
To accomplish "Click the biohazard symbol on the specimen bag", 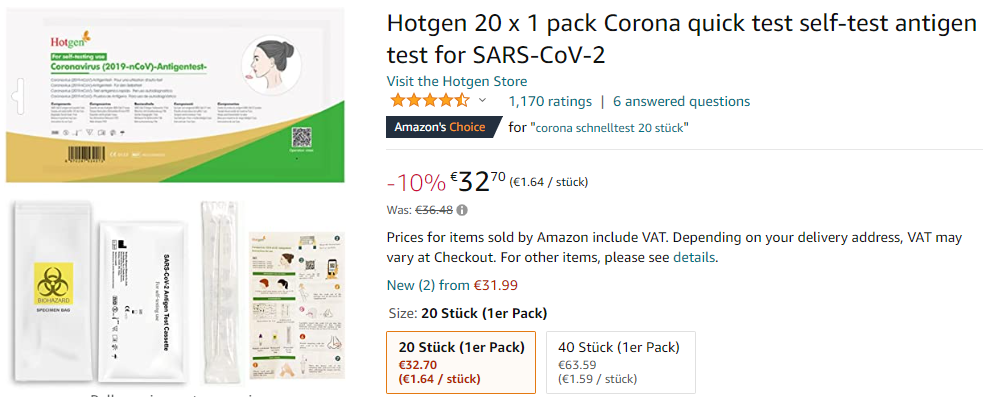I will tap(54, 282).
